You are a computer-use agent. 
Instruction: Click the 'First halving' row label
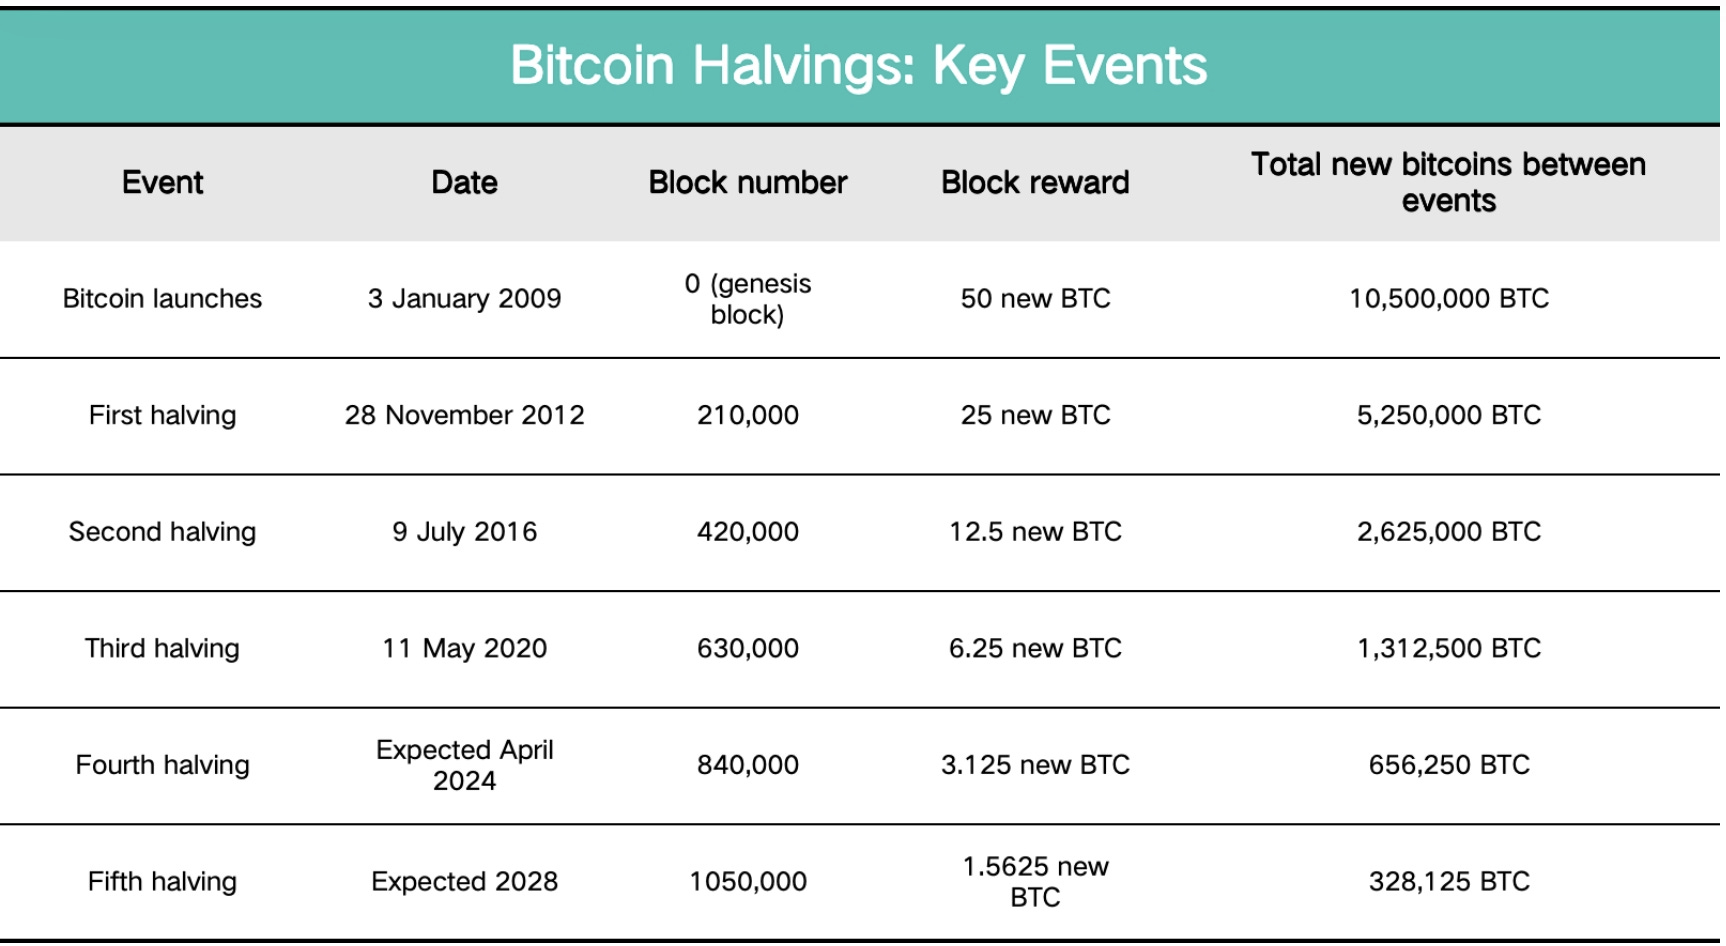[162, 415]
